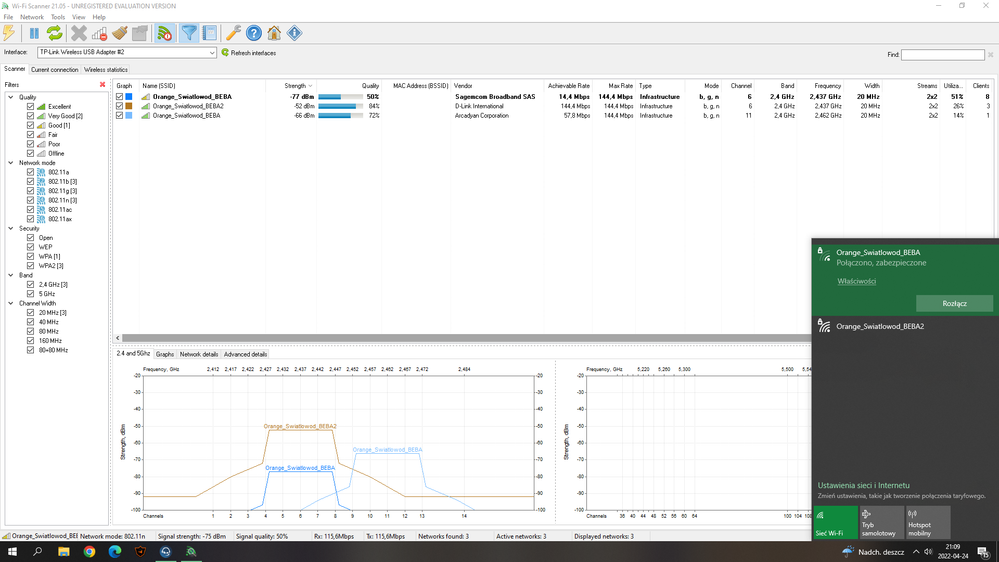Open the Interface adapter dropdown

[x=212, y=53]
